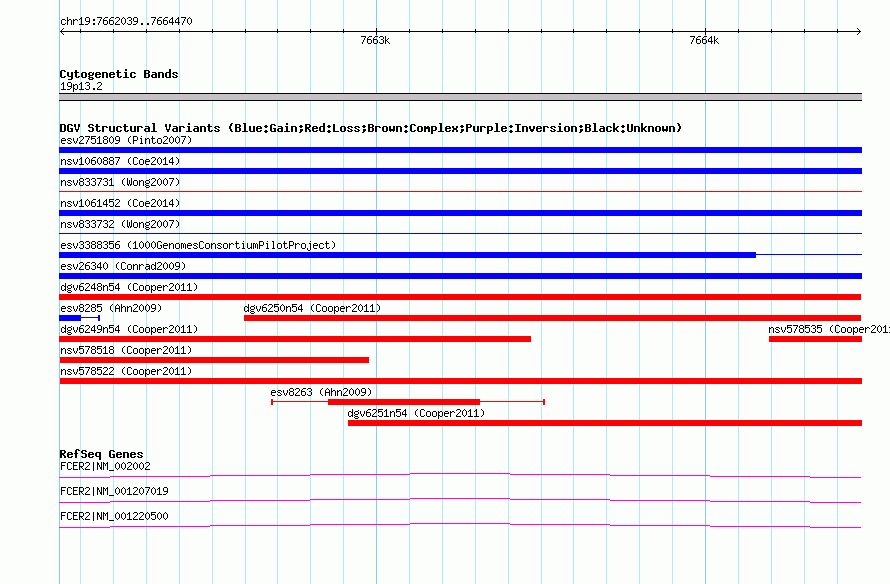Open the FCER2|NM_001207019 gene label
The image size is (890, 584).
114,491
